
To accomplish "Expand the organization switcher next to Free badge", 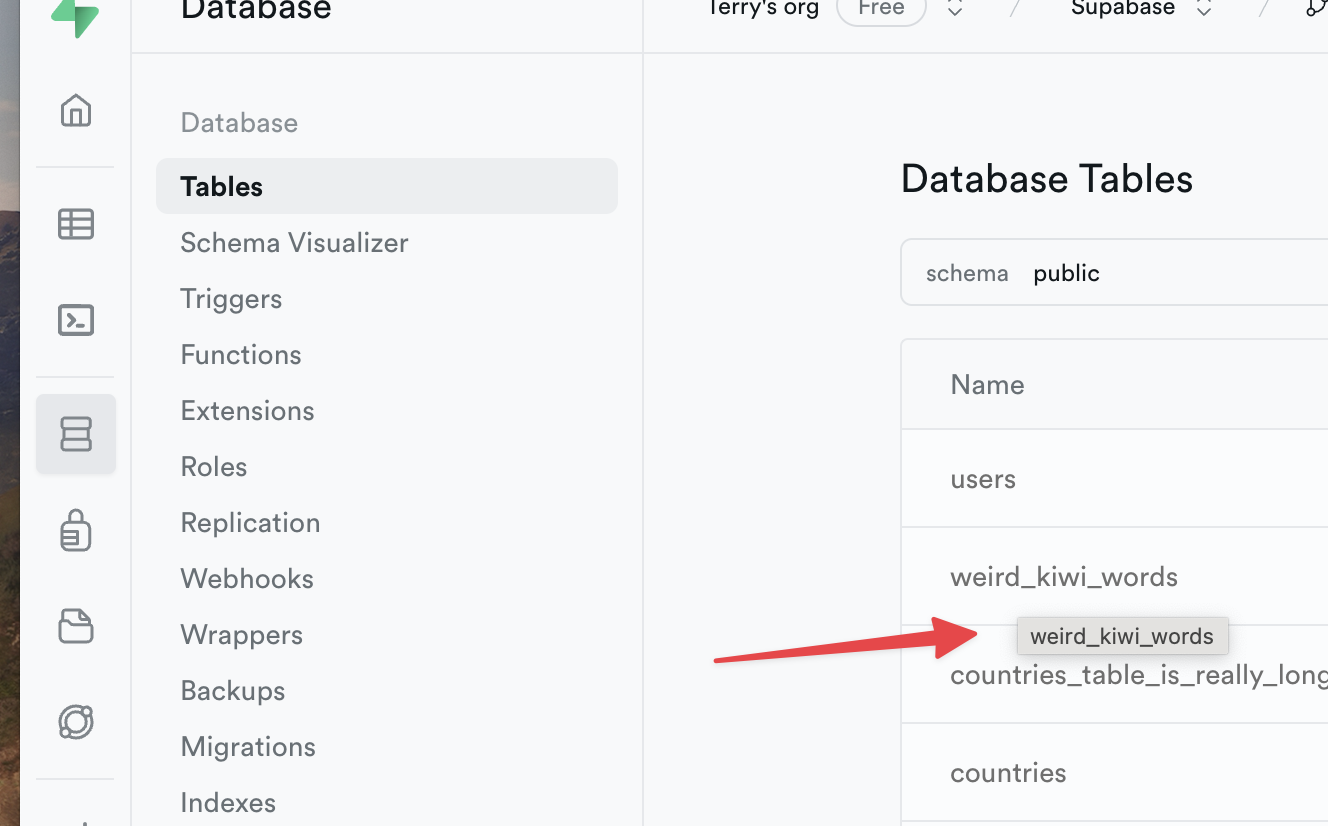I will [x=953, y=10].
